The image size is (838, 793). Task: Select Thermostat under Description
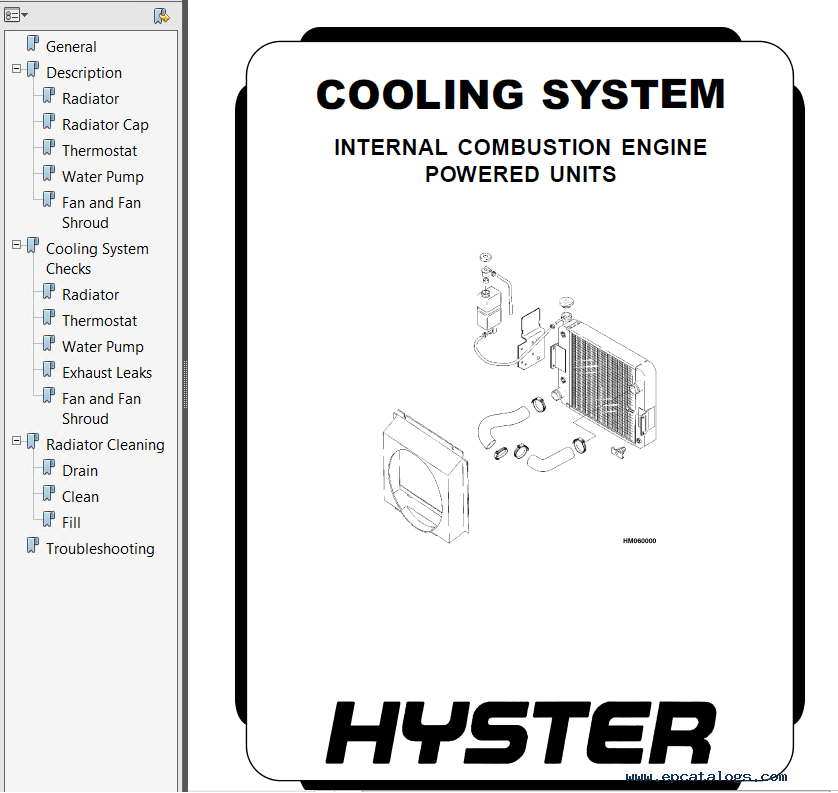(99, 151)
